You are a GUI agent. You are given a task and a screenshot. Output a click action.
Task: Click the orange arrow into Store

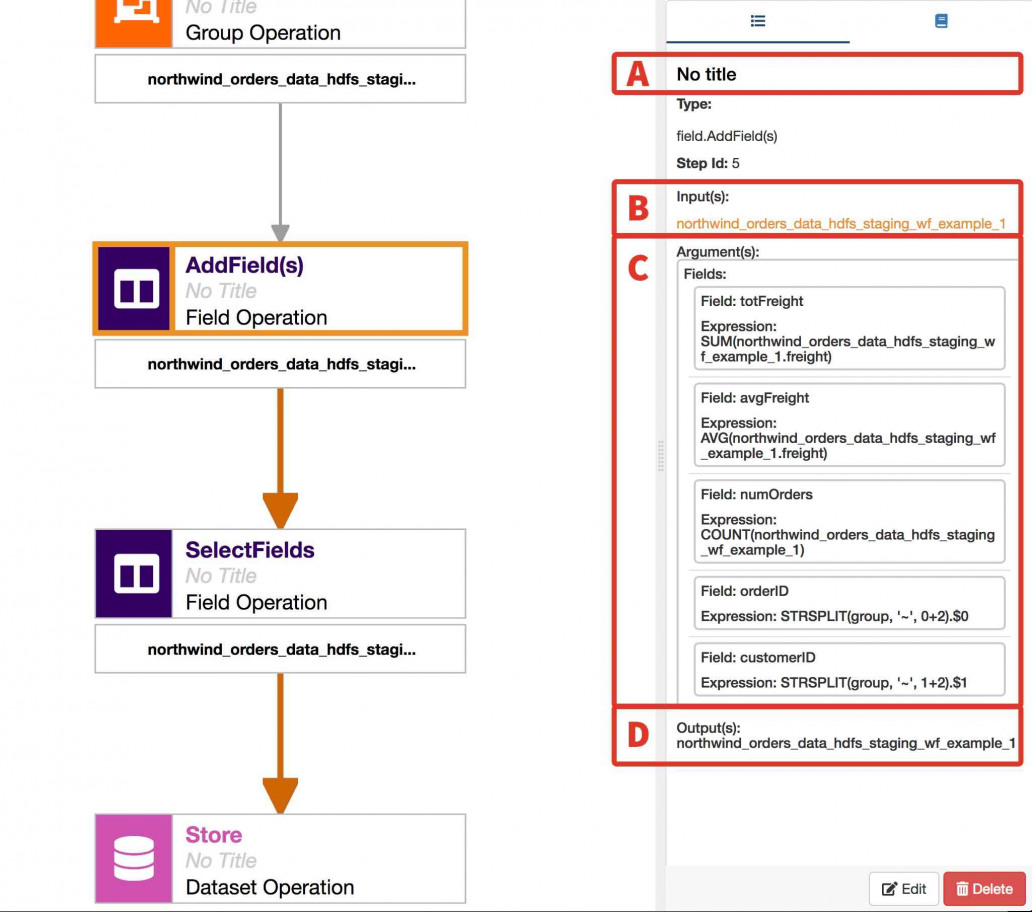(x=280, y=744)
